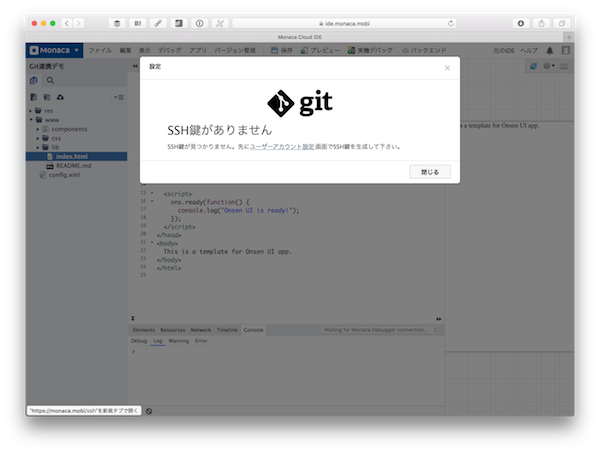This screenshot has width=600, height=453.
Task: Click the Safari downloads icon
Action: pyautogui.click(x=521, y=23)
